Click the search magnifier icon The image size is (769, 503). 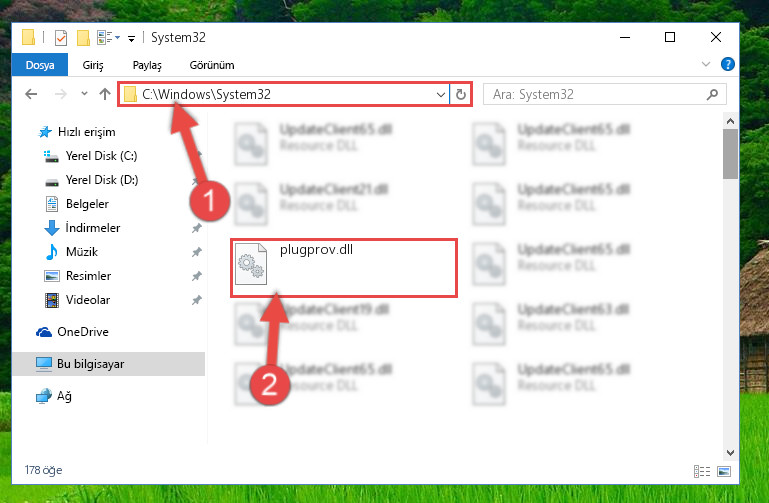pos(713,94)
